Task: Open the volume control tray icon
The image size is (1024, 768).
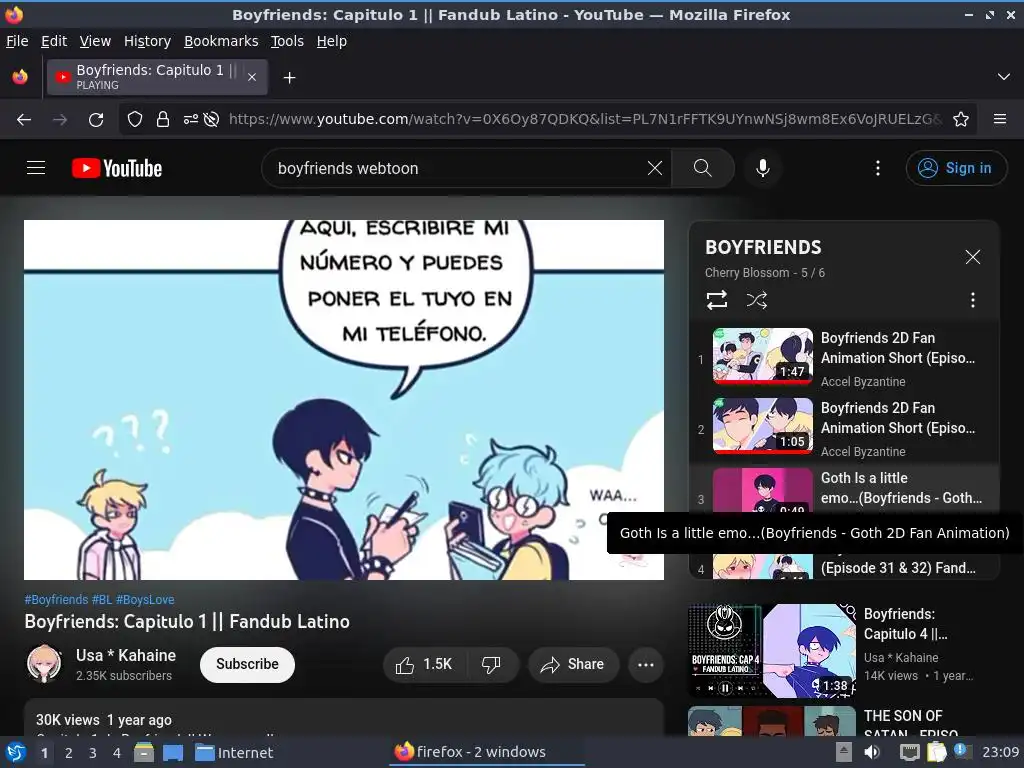Action: click(872, 752)
